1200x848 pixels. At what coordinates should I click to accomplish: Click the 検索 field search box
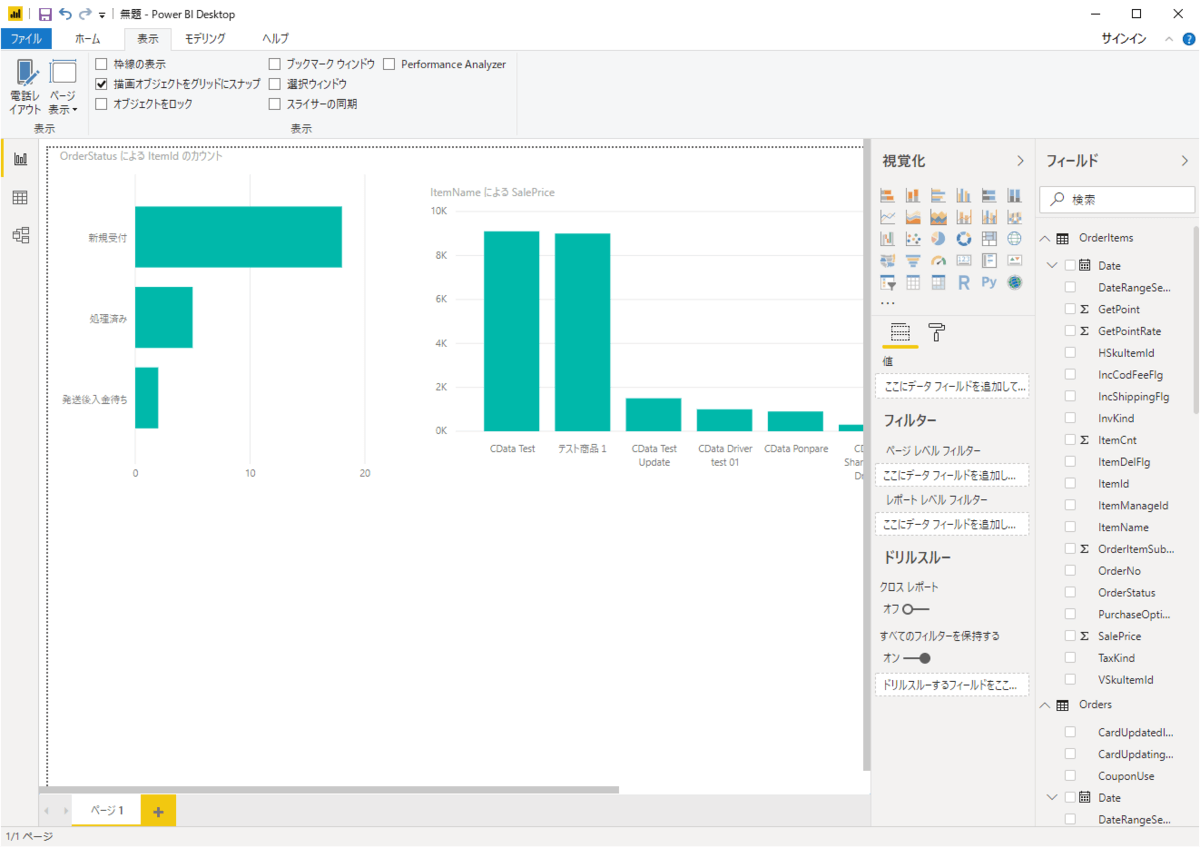[x=1125, y=200]
